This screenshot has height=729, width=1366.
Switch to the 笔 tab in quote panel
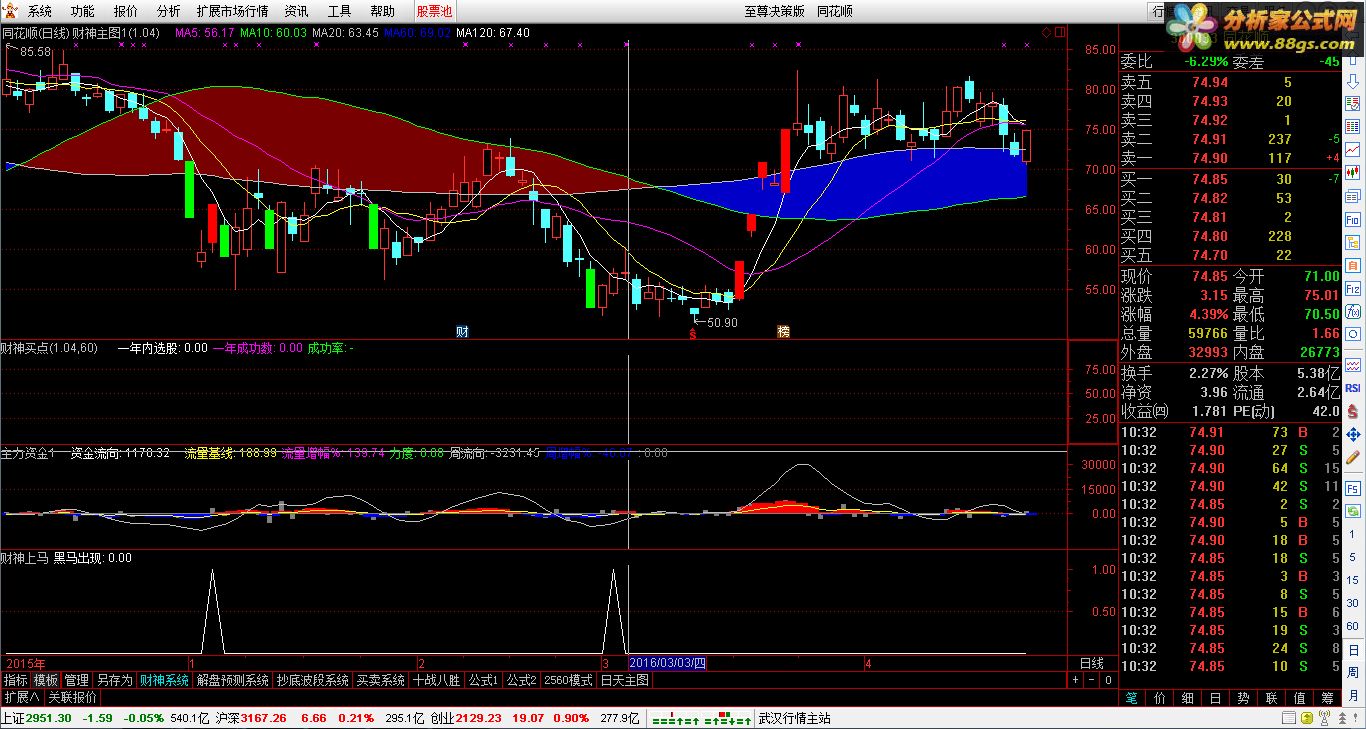[x=1132, y=698]
